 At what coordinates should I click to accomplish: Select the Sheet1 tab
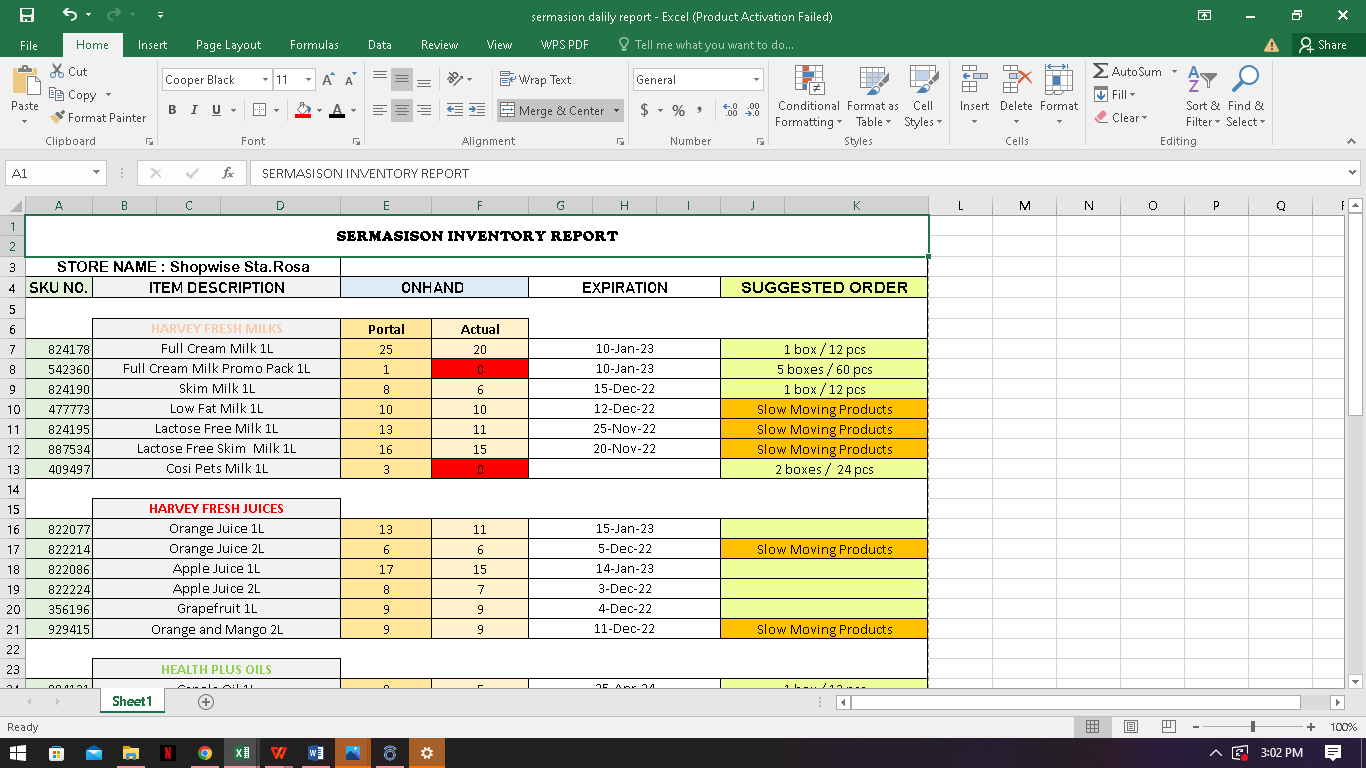point(132,702)
